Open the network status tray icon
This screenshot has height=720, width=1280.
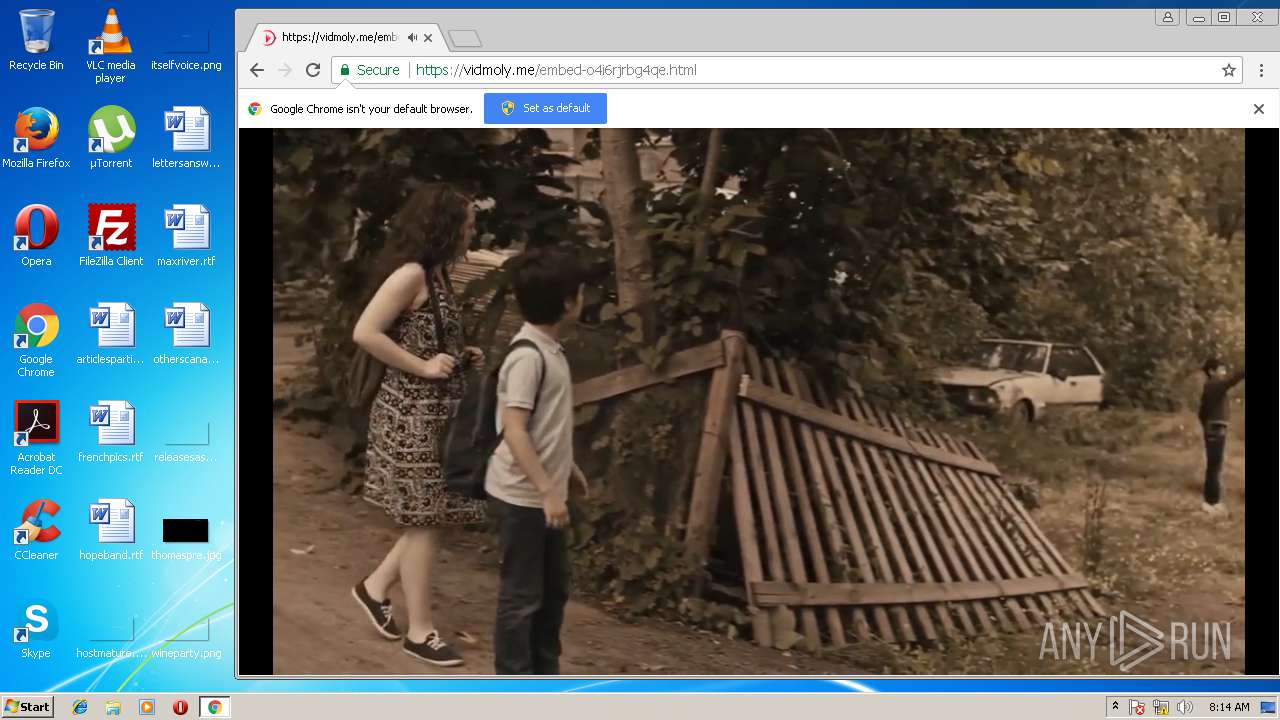[x=1161, y=708]
